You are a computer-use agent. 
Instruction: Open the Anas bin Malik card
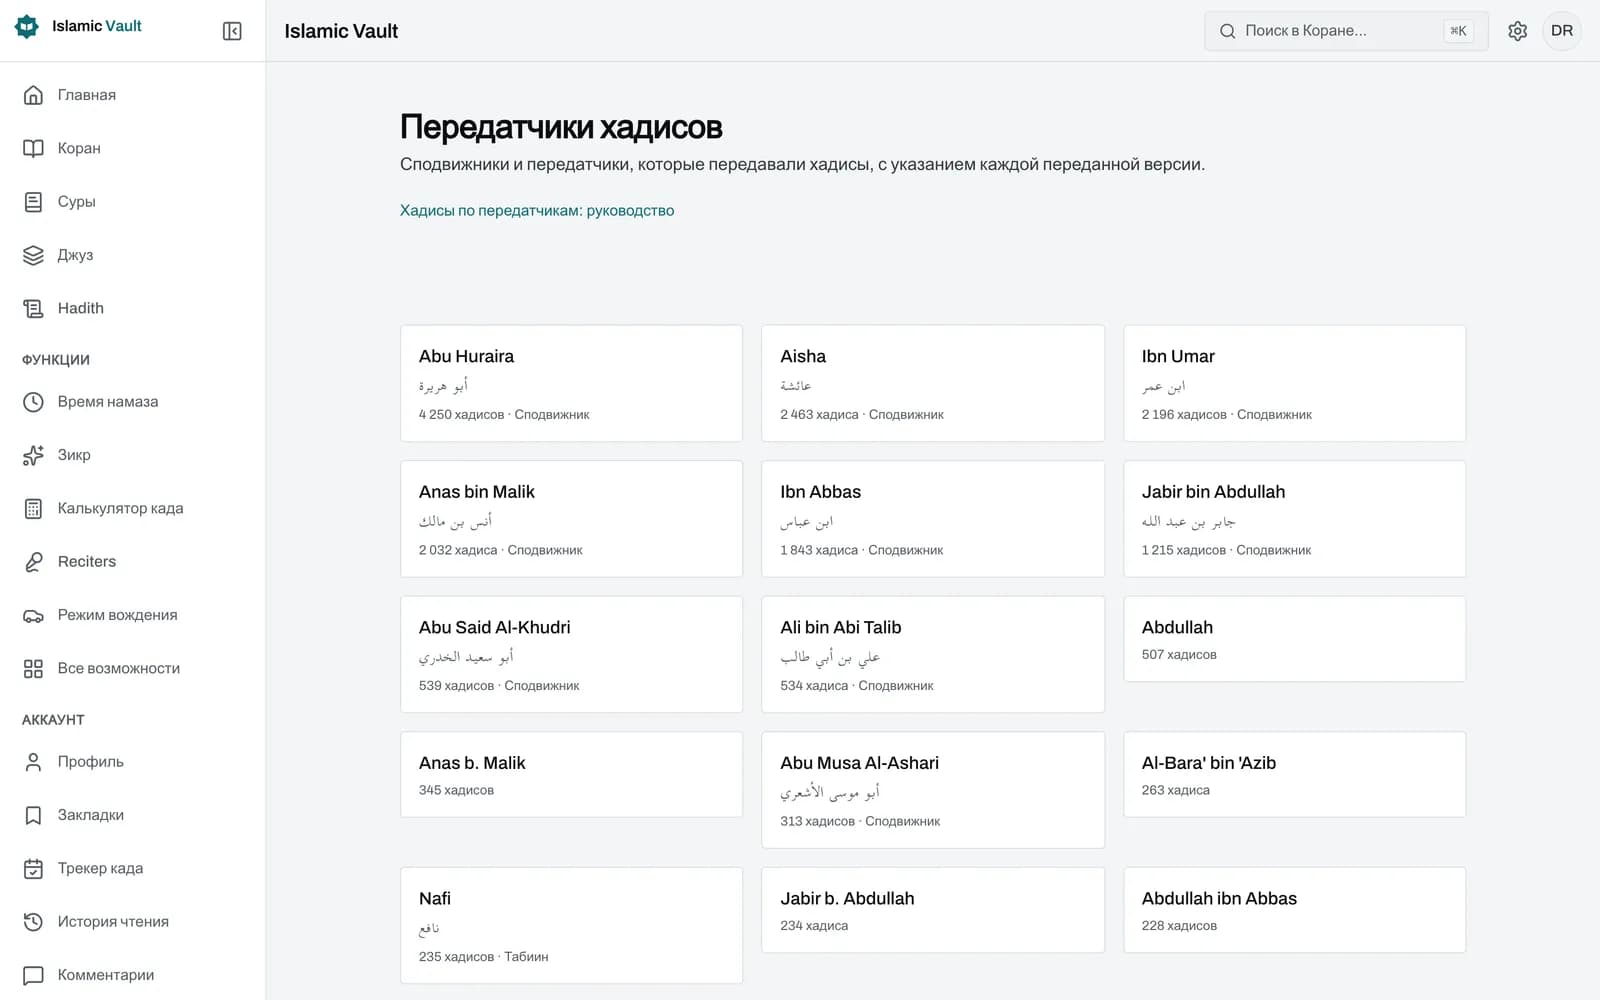571,519
